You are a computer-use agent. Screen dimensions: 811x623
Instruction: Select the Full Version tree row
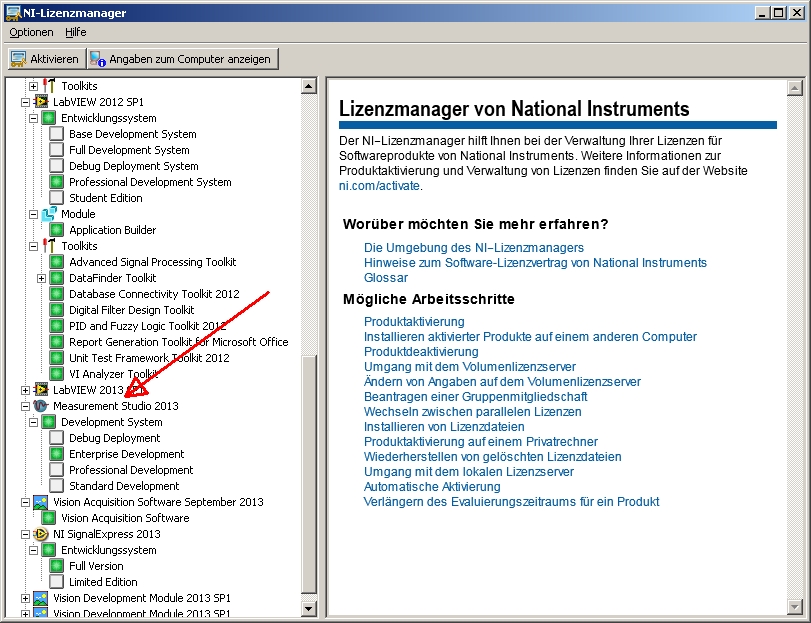coord(96,566)
